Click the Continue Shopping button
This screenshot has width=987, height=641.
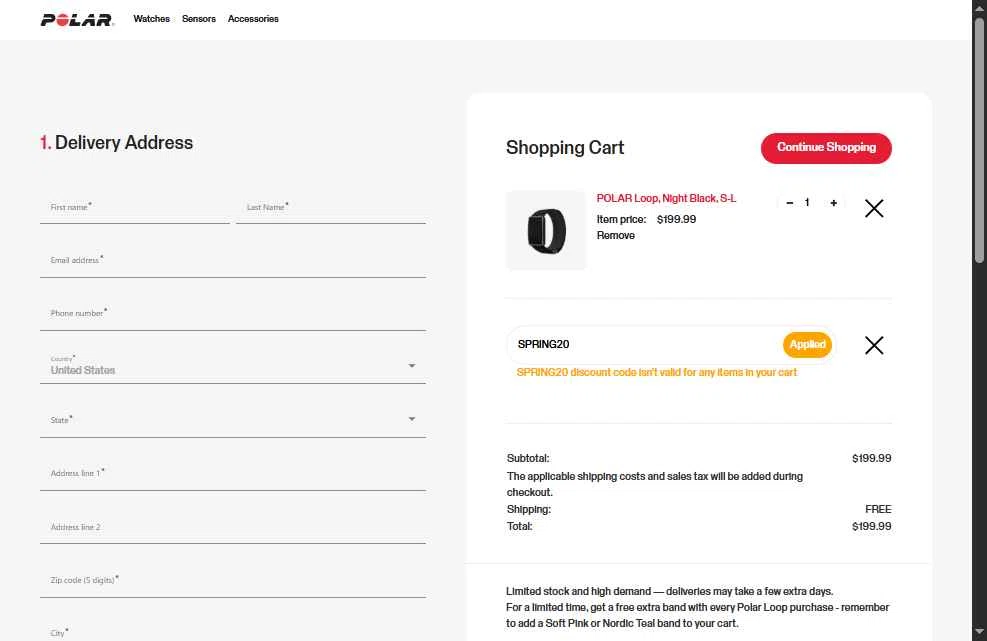(x=826, y=148)
